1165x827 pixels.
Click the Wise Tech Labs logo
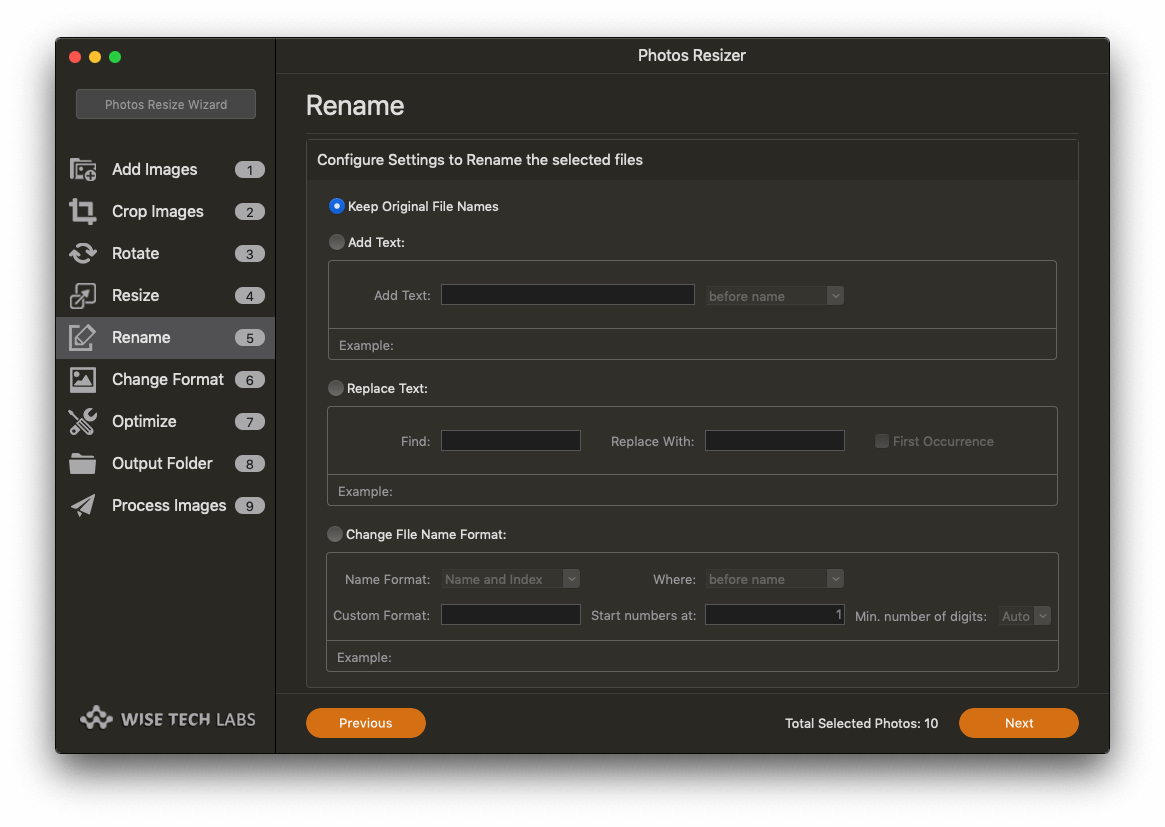[x=167, y=719]
